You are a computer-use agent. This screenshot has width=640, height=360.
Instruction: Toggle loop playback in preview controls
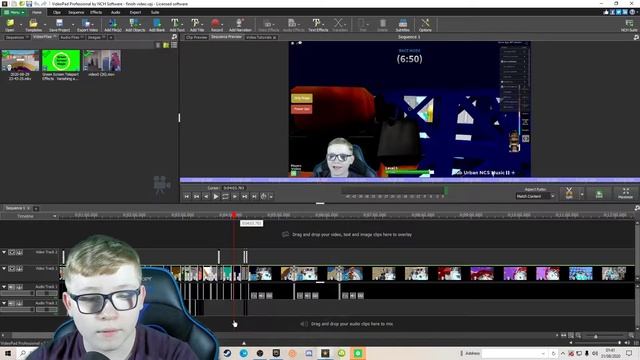click(225, 196)
